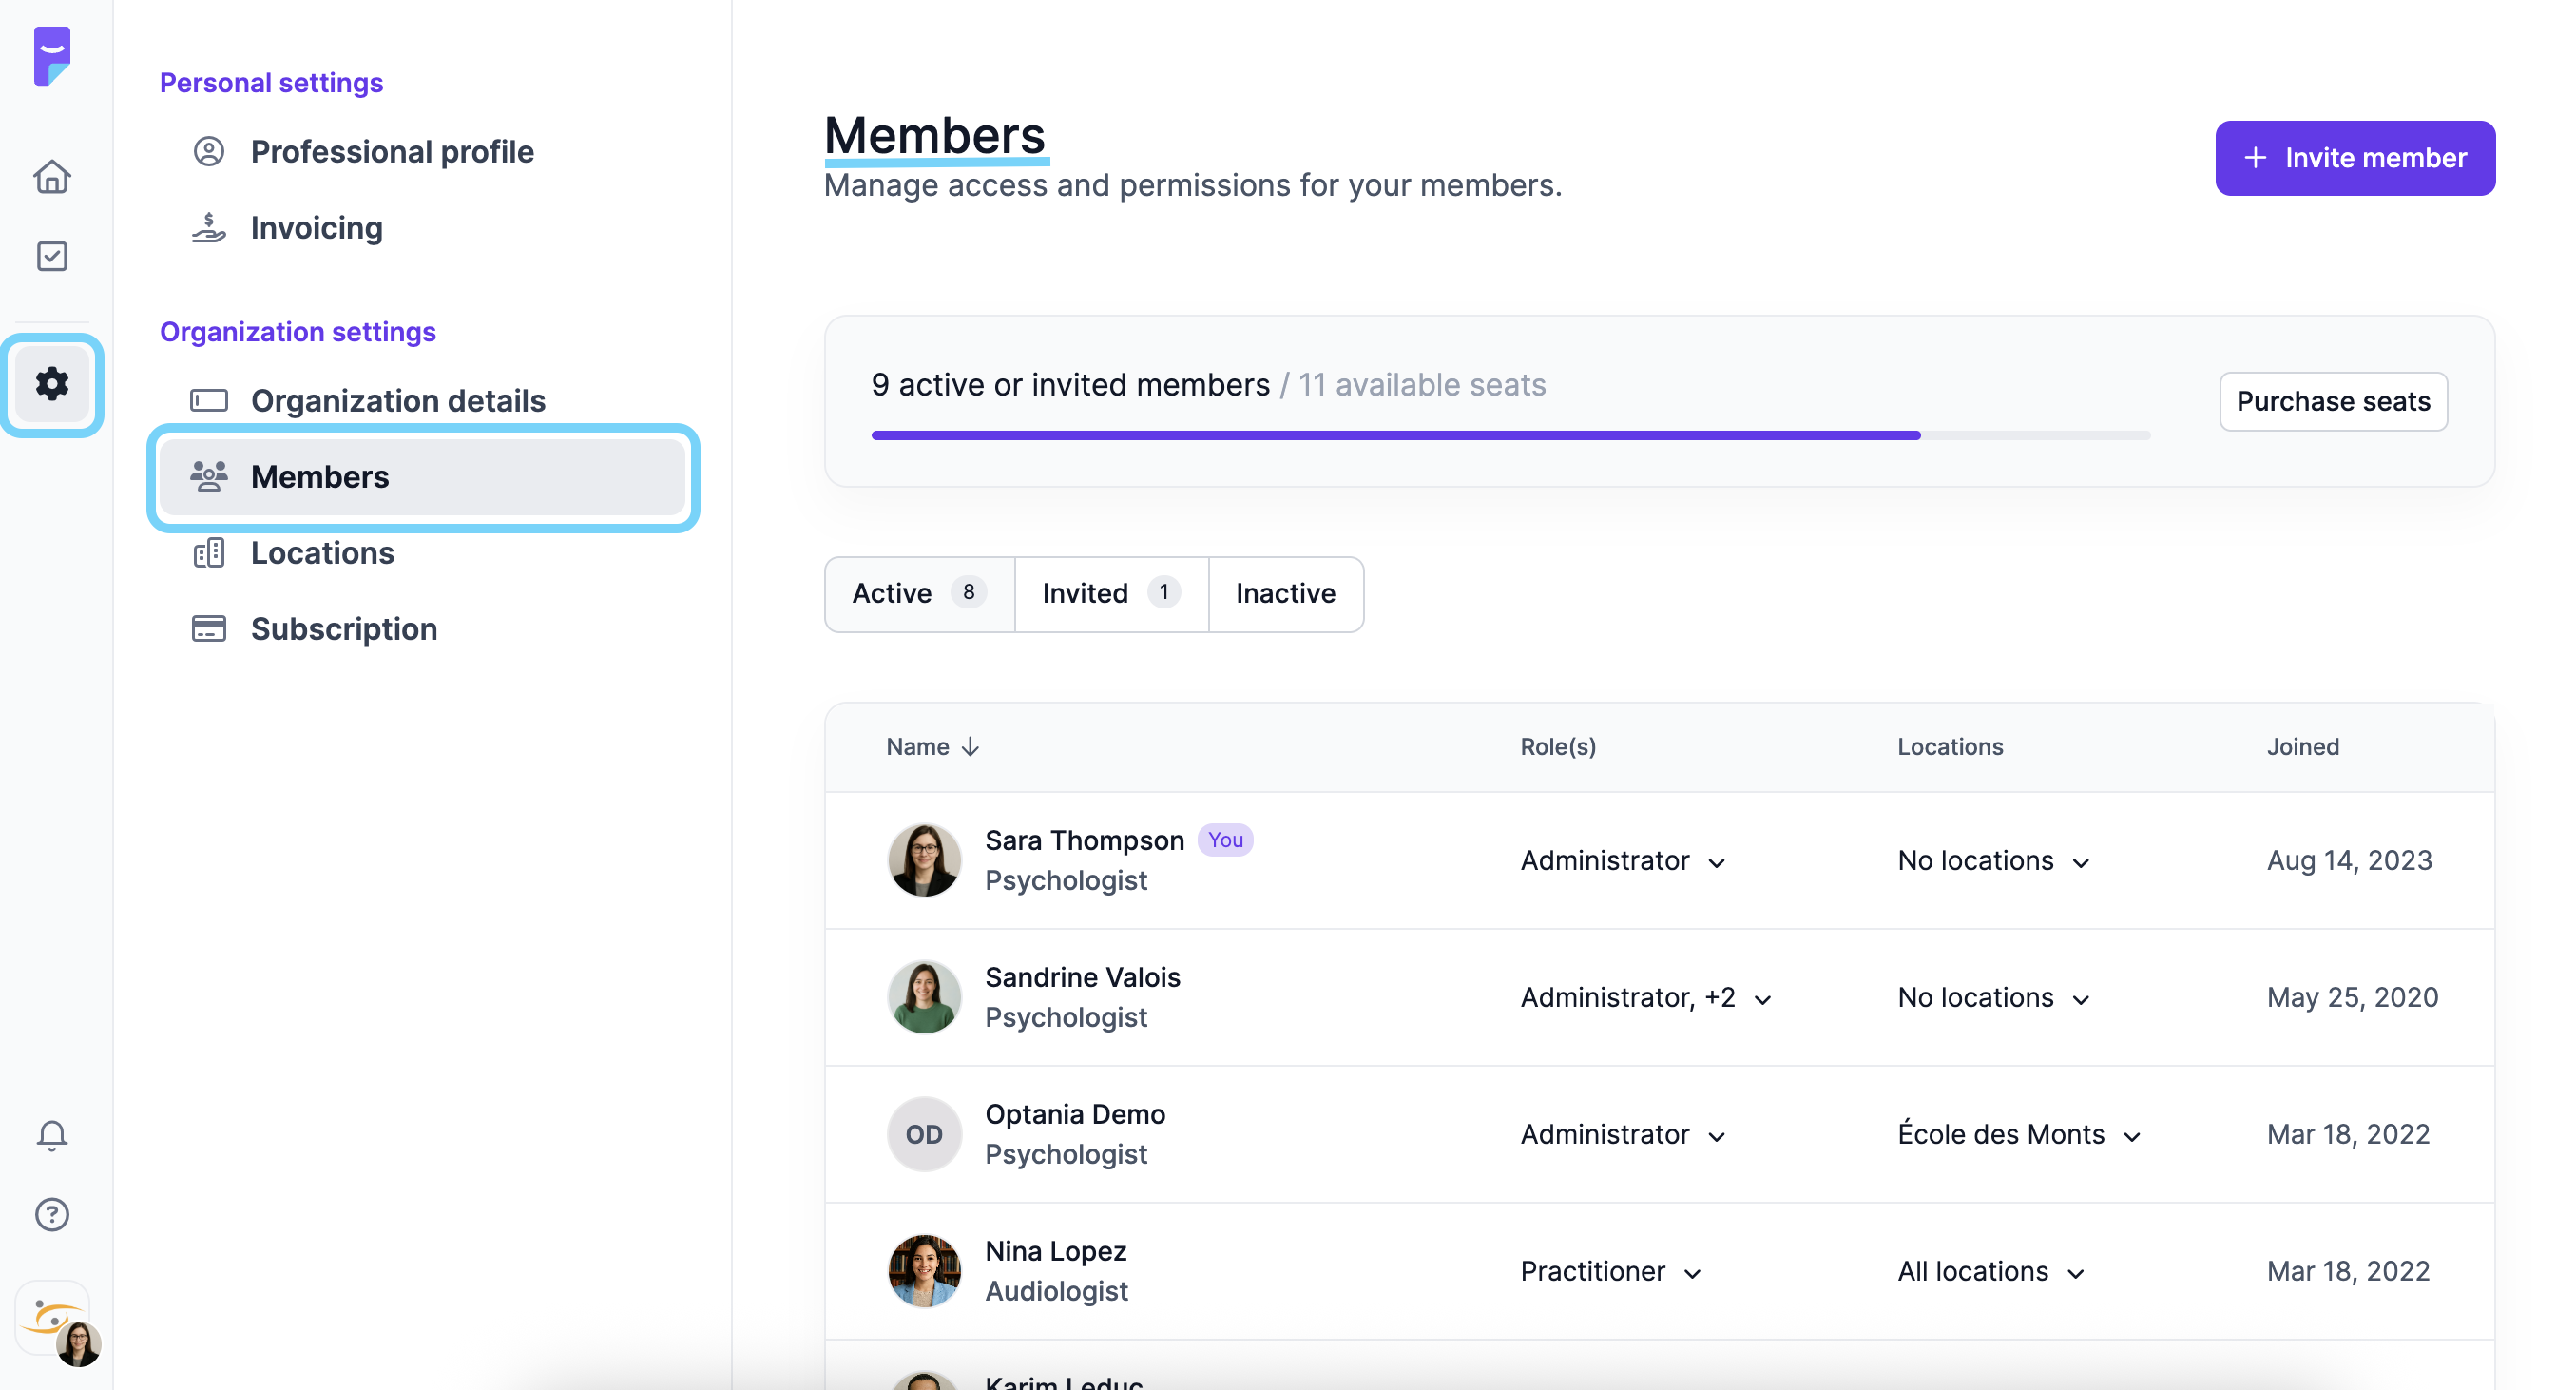Click Sandrine Valois's avatar photo
The width and height of the screenshot is (2576, 1390).
point(923,997)
